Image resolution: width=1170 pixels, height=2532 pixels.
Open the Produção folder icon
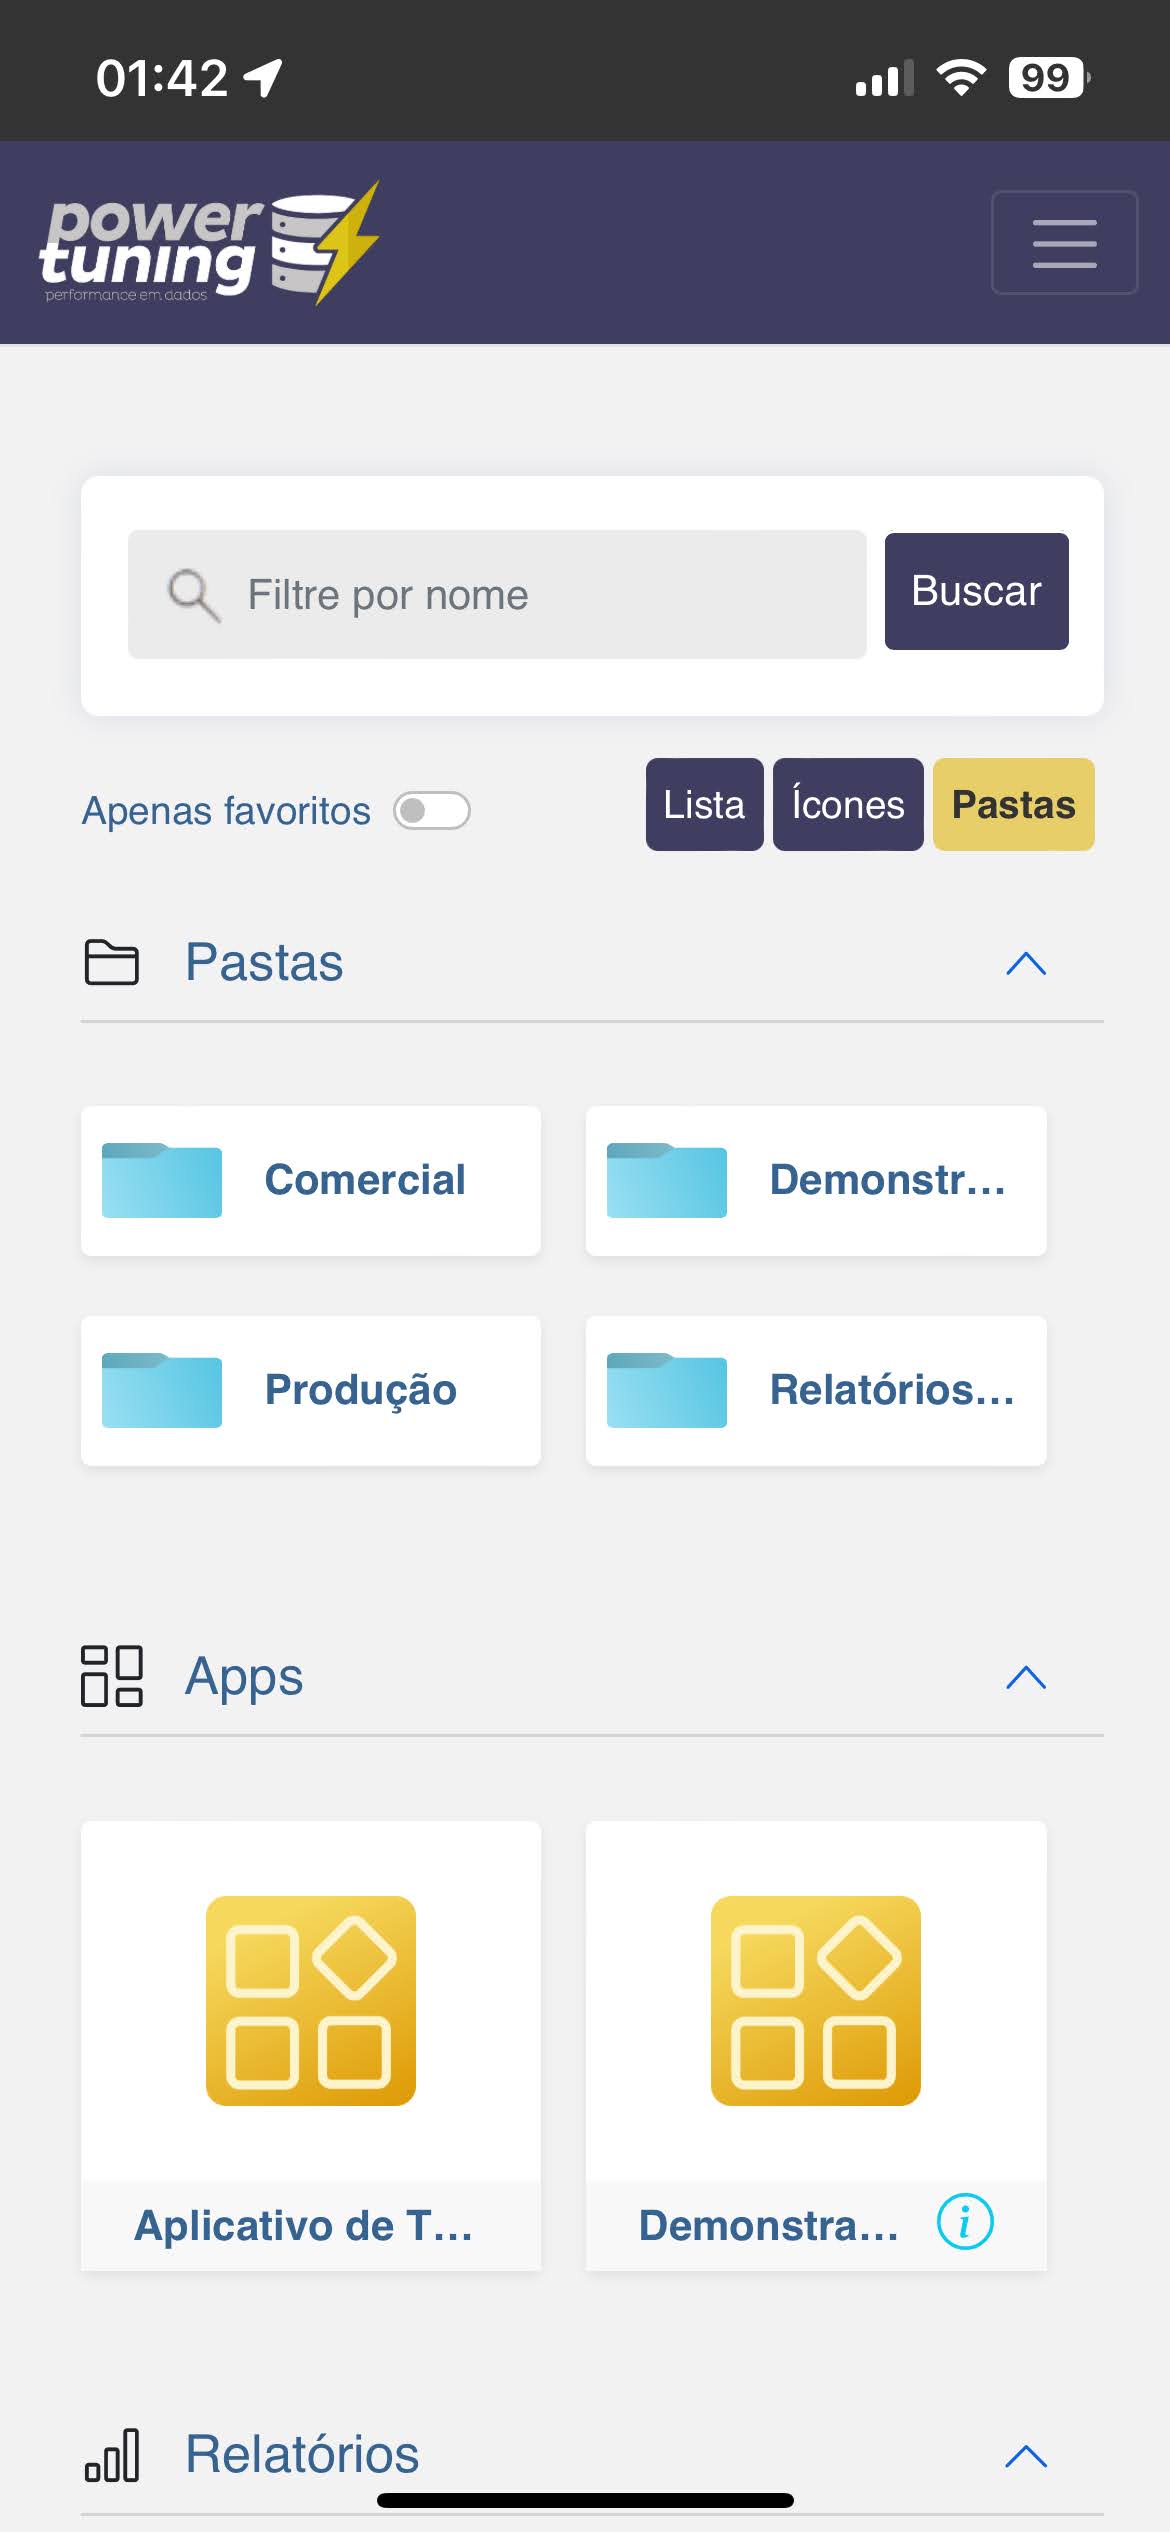pyautogui.click(x=162, y=1391)
